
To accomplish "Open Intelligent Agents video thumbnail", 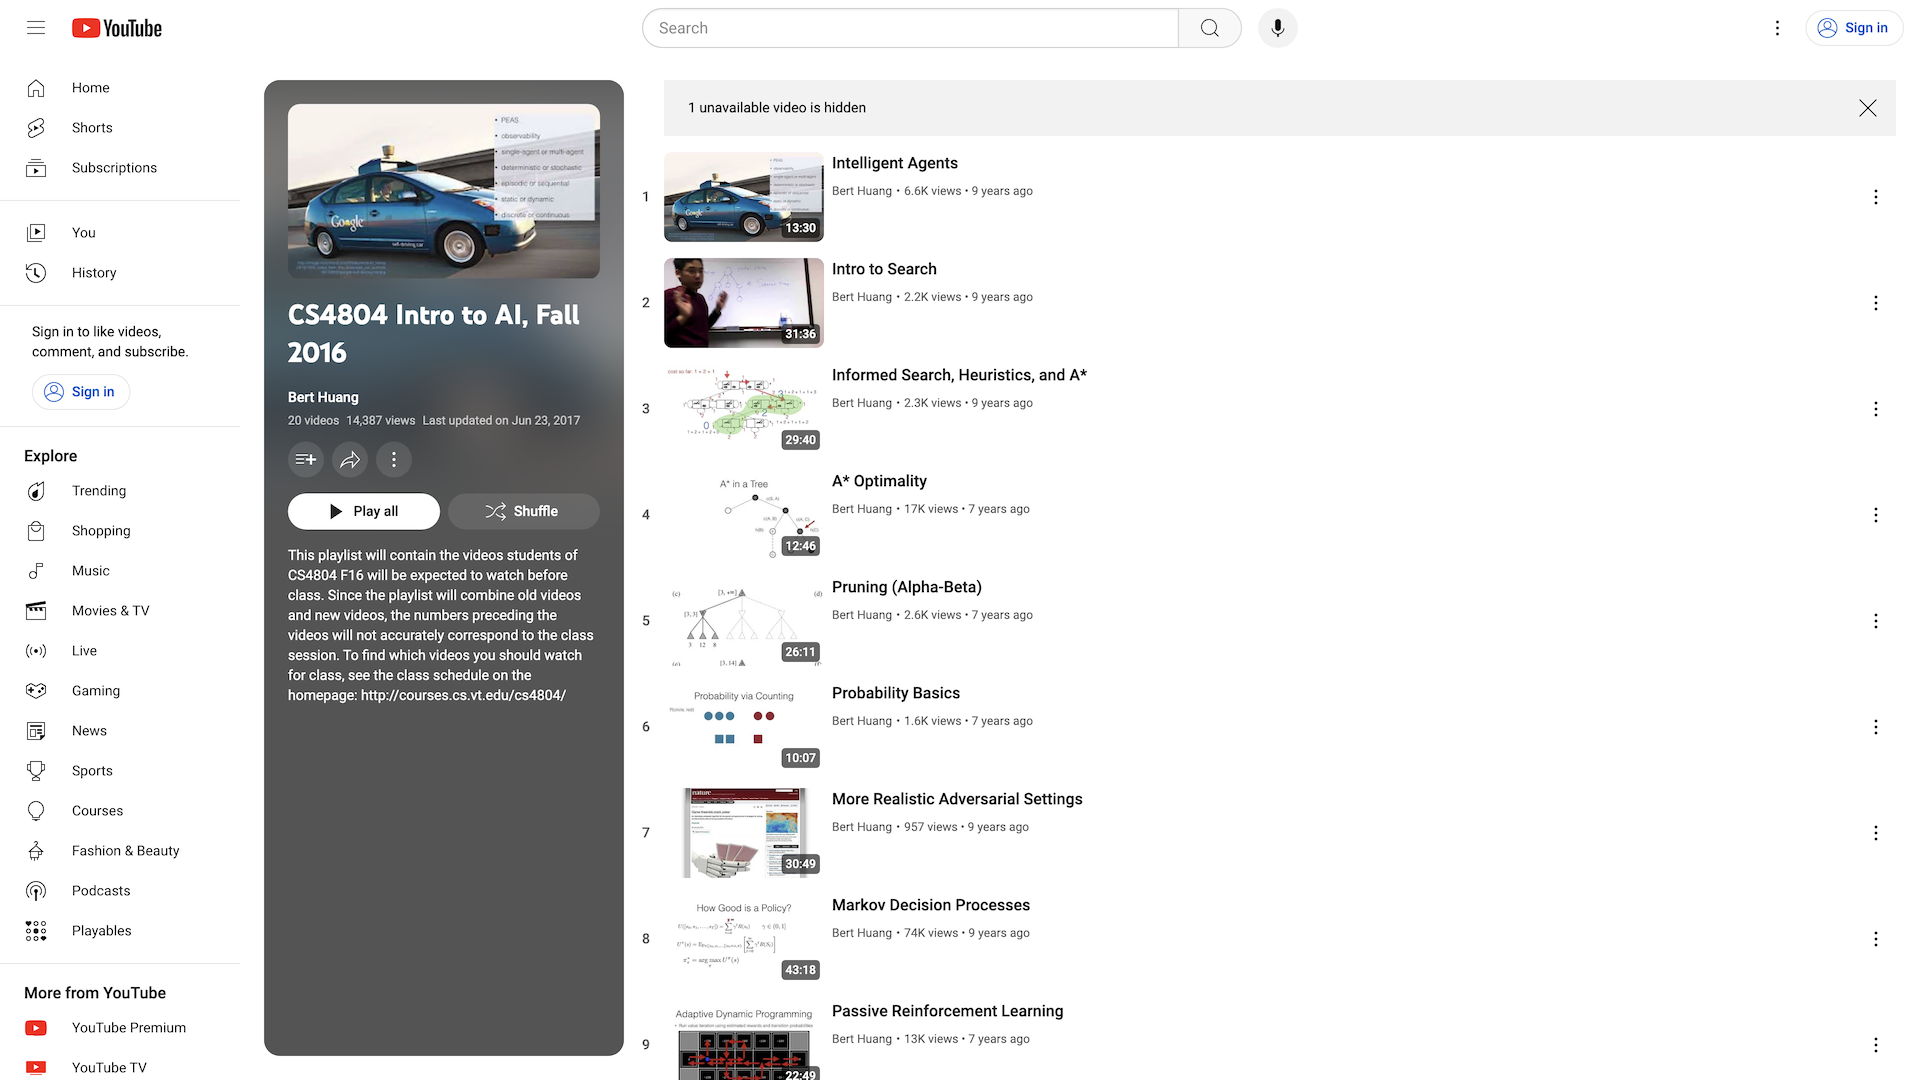I will (744, 197).
